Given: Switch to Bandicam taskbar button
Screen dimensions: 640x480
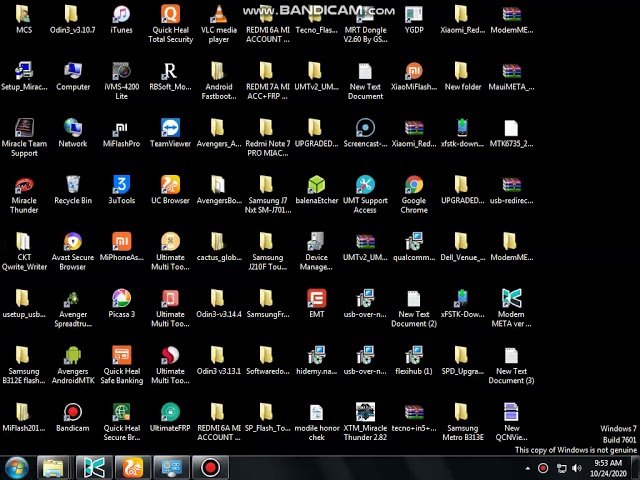Looking at the screenshot, I should pos(210,468).
